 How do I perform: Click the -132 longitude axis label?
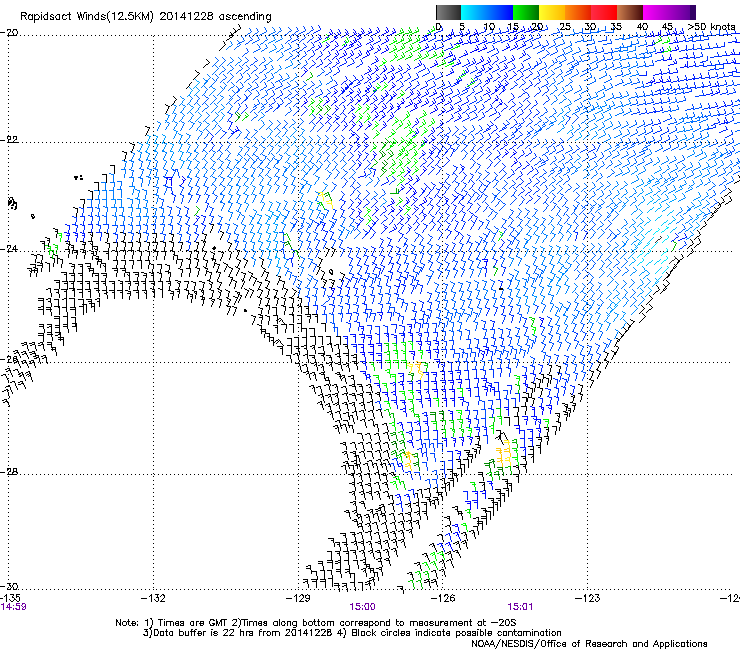(x=153, y=598)
